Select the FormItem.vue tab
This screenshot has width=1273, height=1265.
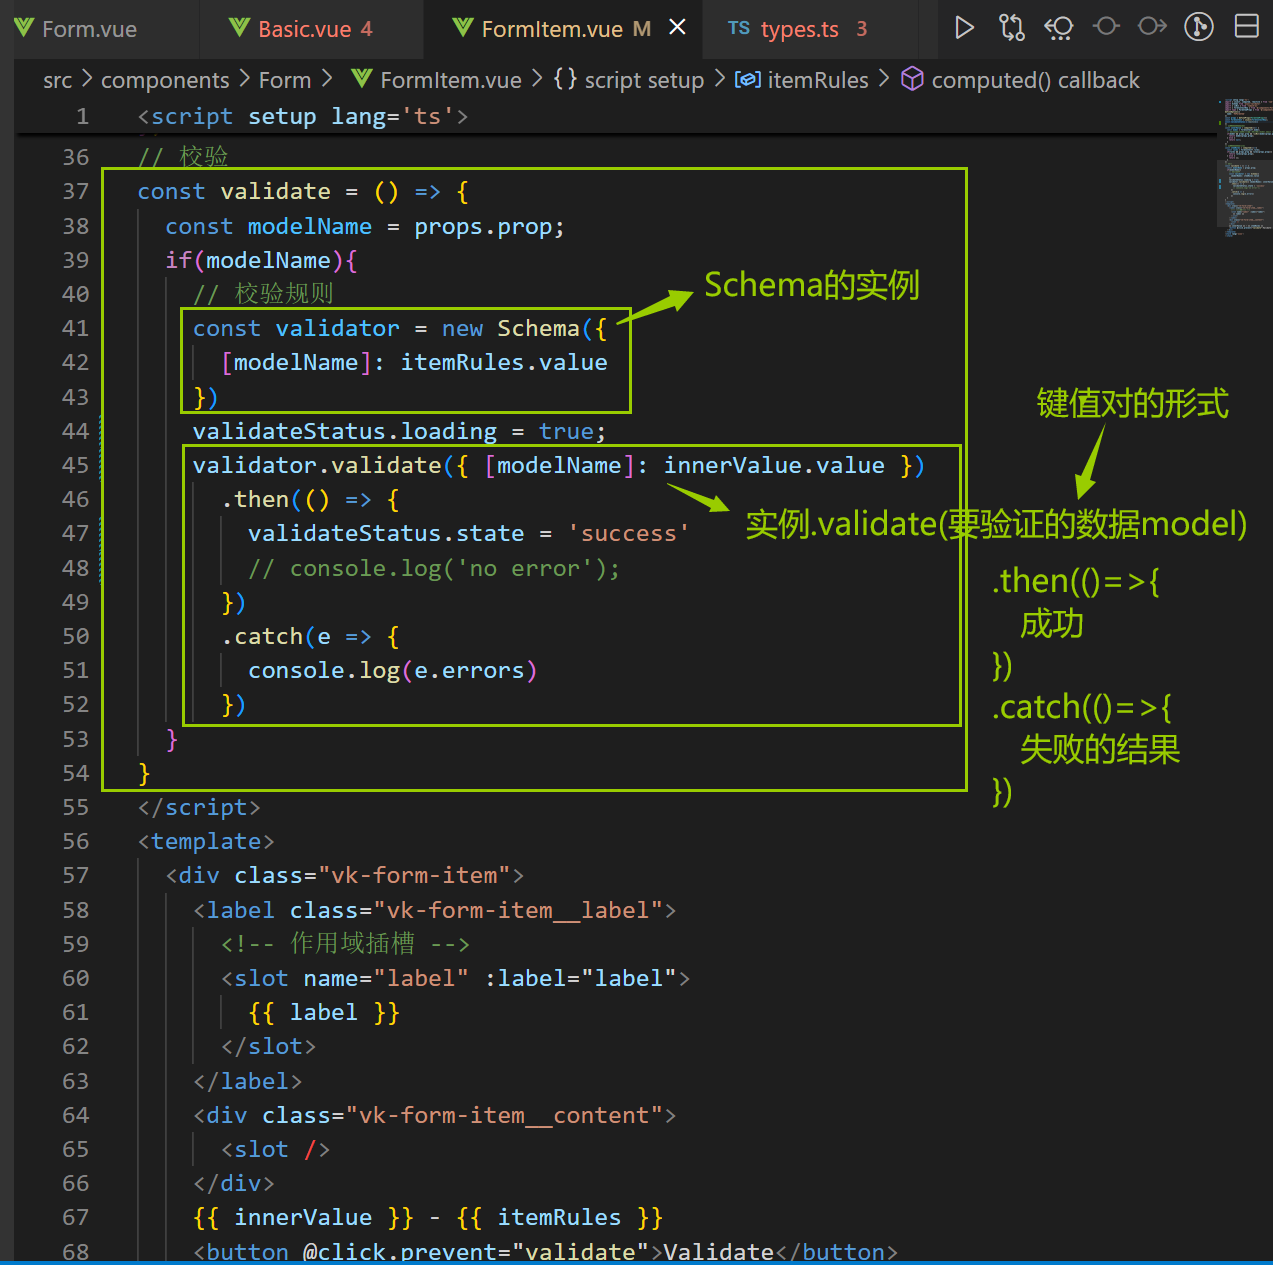[x=552, y=29]
